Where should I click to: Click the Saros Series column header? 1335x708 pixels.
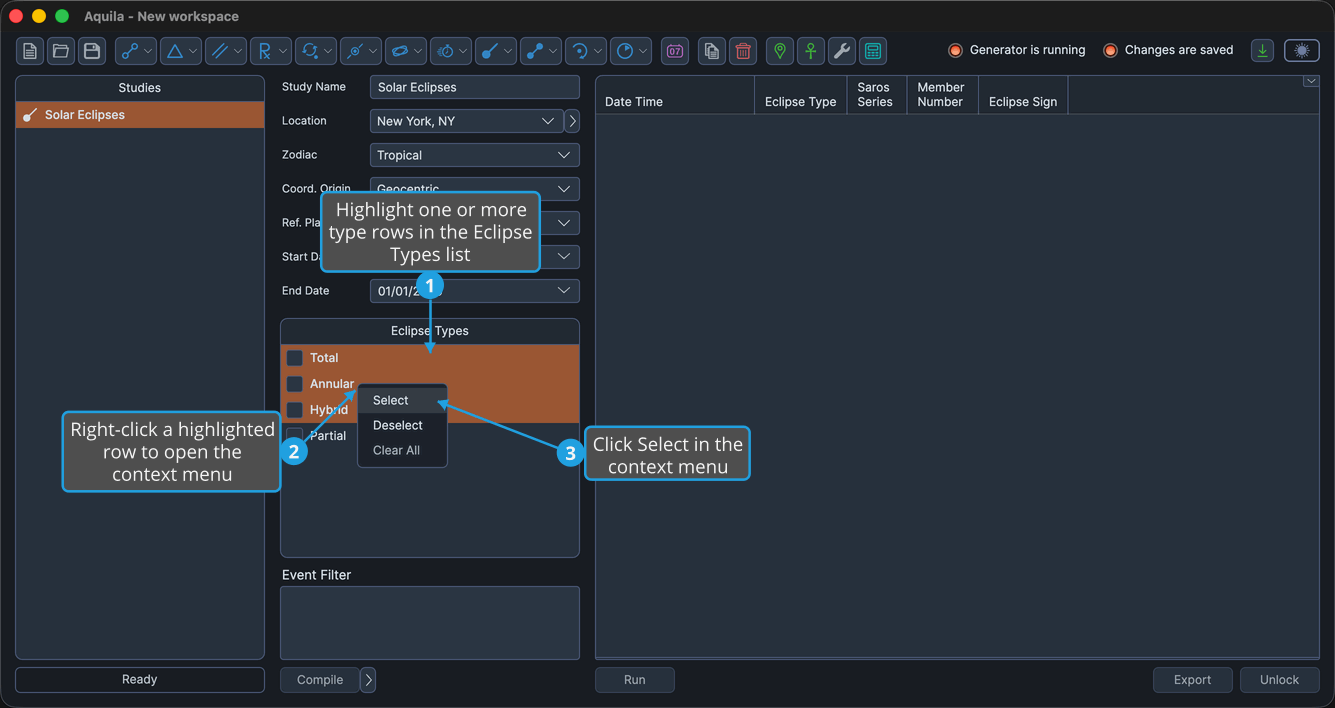pyautogui.click(x=877, y=95)
